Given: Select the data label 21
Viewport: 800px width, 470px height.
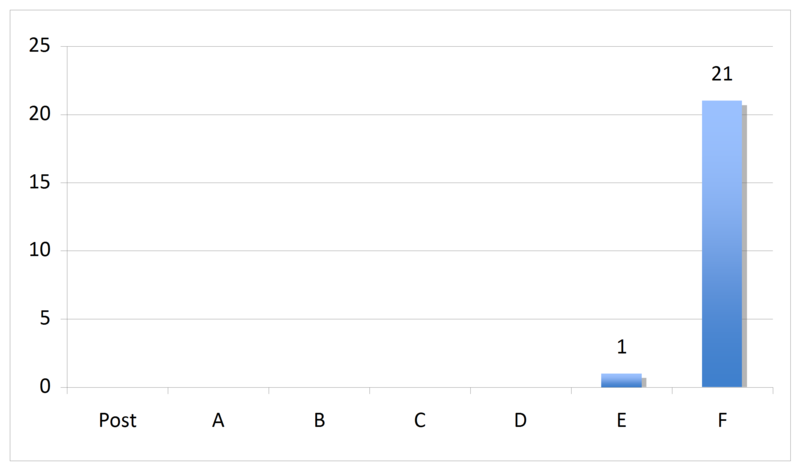Looking at the screenshot, I should click(x=722, y=75).
